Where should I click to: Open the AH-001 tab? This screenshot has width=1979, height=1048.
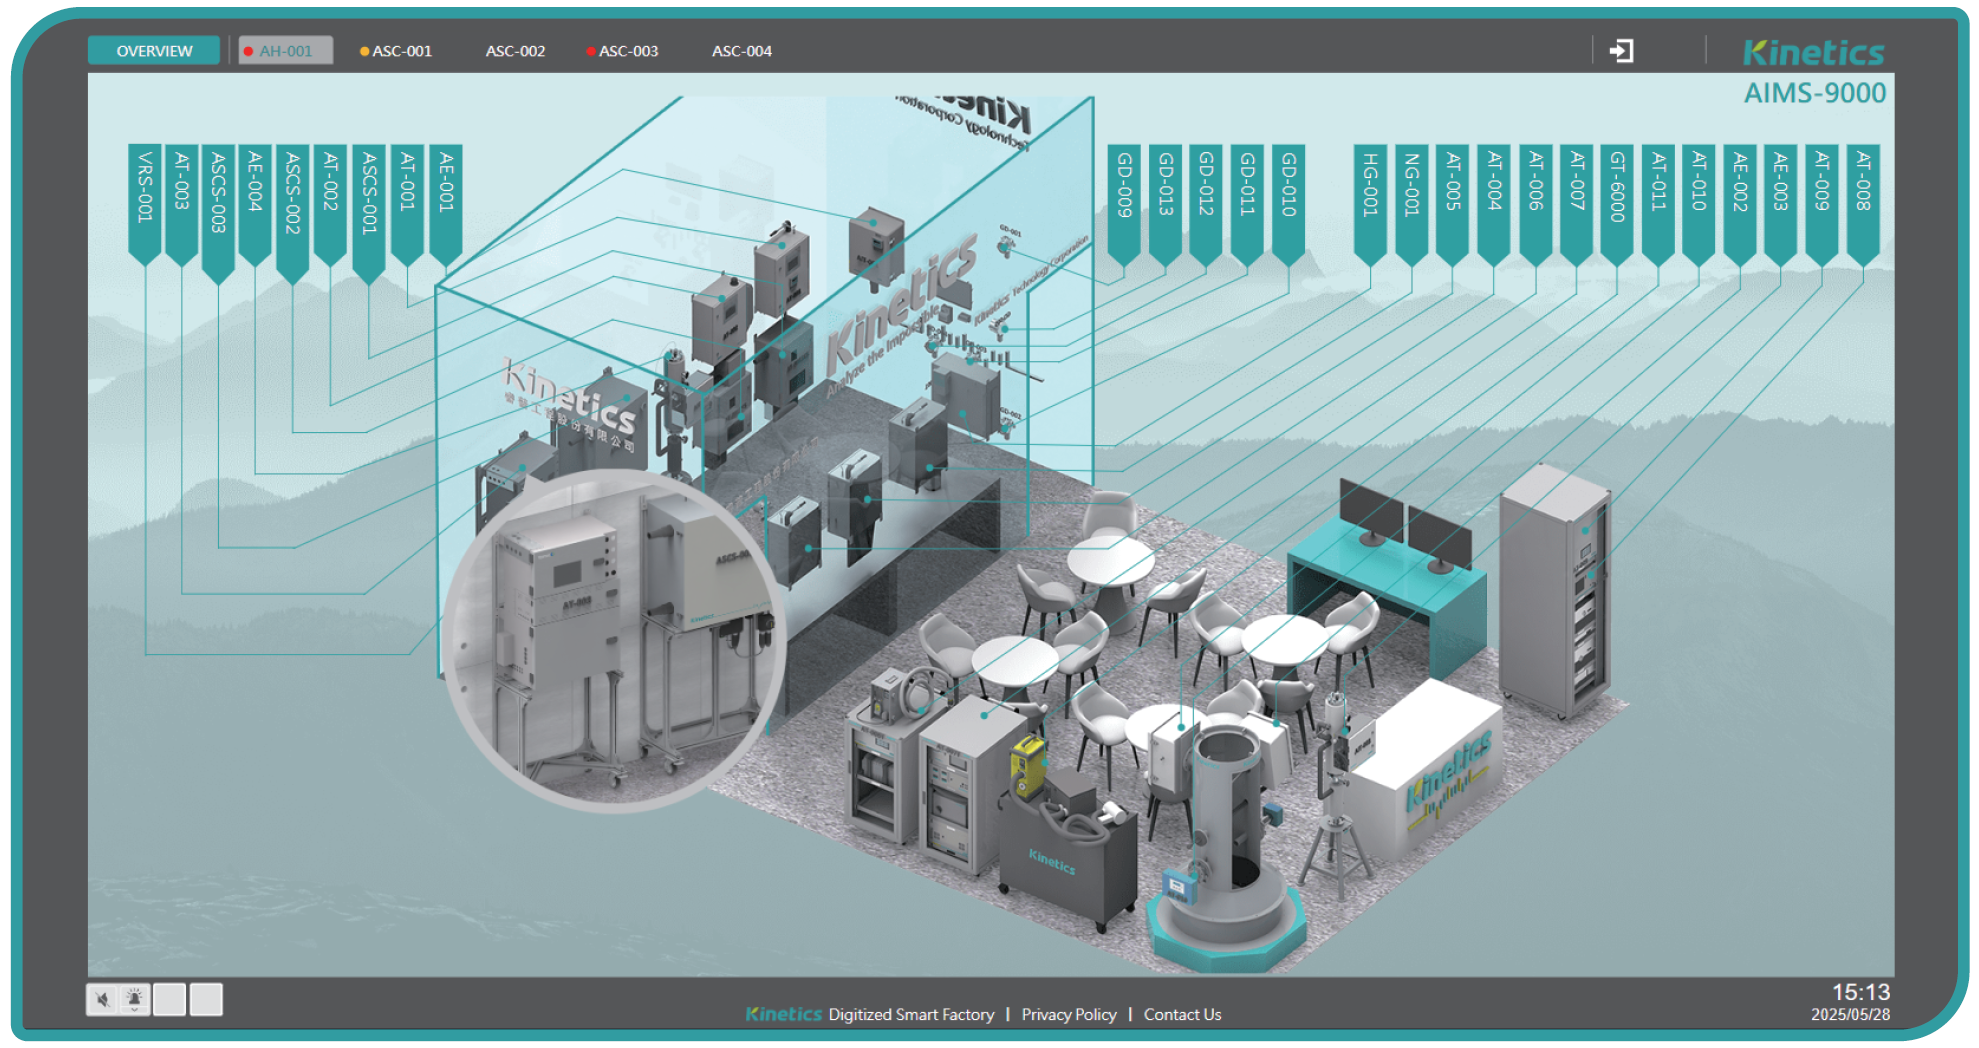point(285,51)
